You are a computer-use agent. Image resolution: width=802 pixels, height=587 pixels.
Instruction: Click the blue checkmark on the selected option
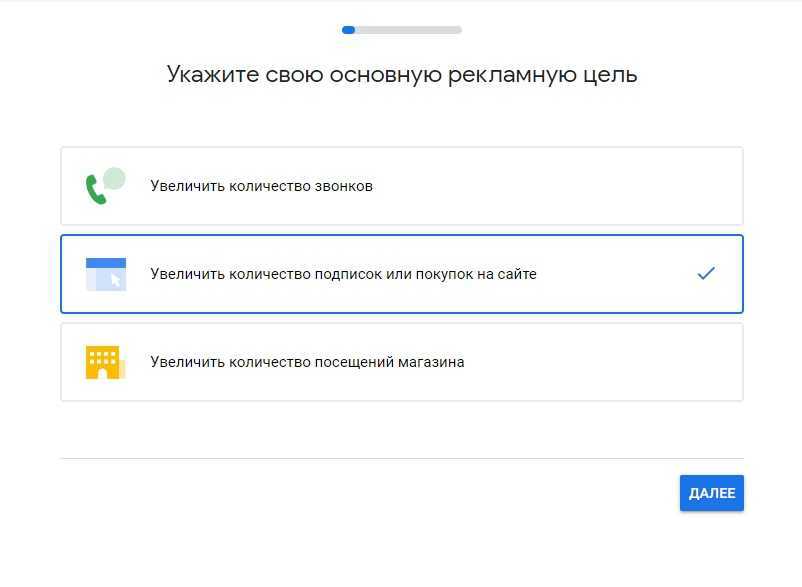(706, 273)
